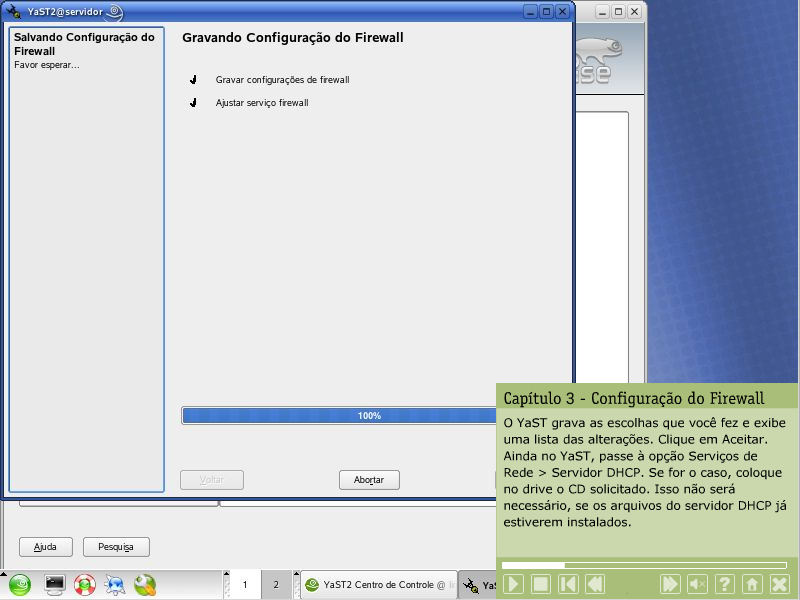Click the Ajuda button
800x600 pixels.
(46, 547)
